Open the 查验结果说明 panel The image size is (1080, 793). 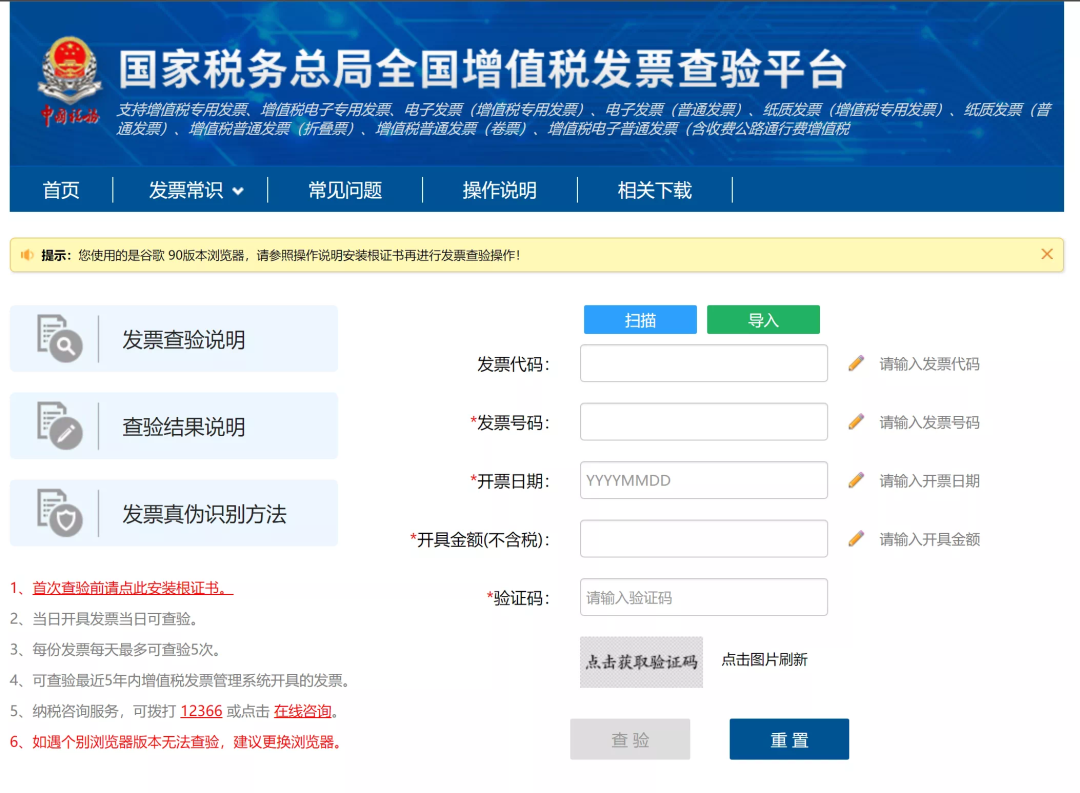pyautogui.click(x=174, y=426)
